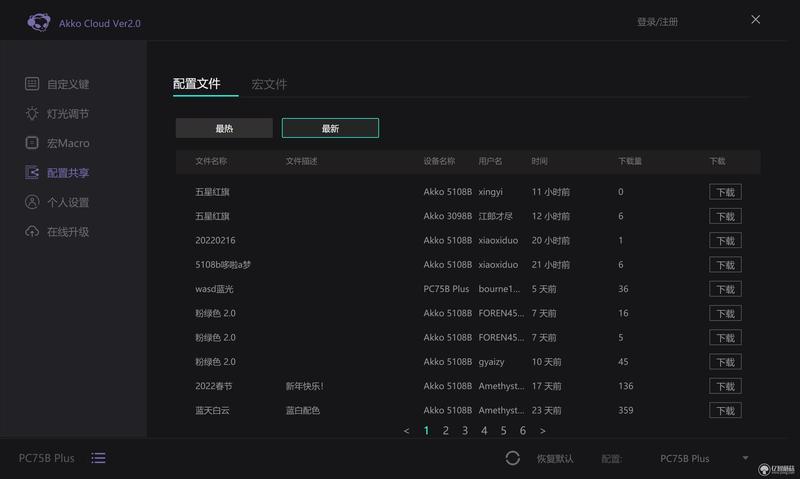Open 灯光调节 light bulb icon
This screenshot has width=800, height=479.
coord(32,113)
